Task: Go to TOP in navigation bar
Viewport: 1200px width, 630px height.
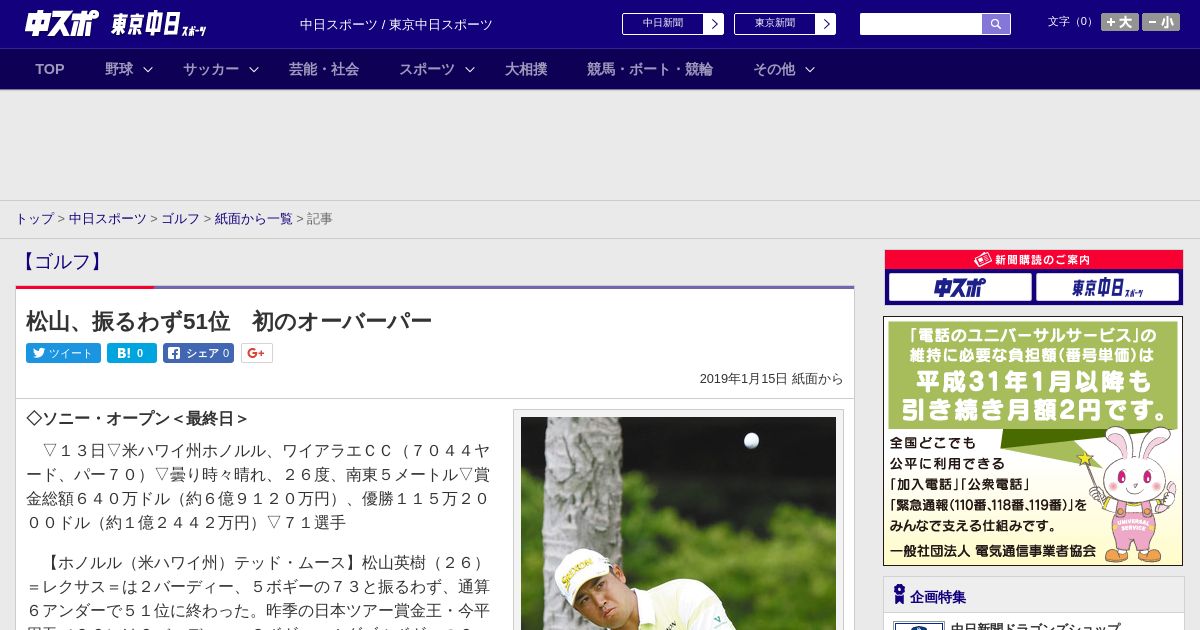Action: click(50, 69)
